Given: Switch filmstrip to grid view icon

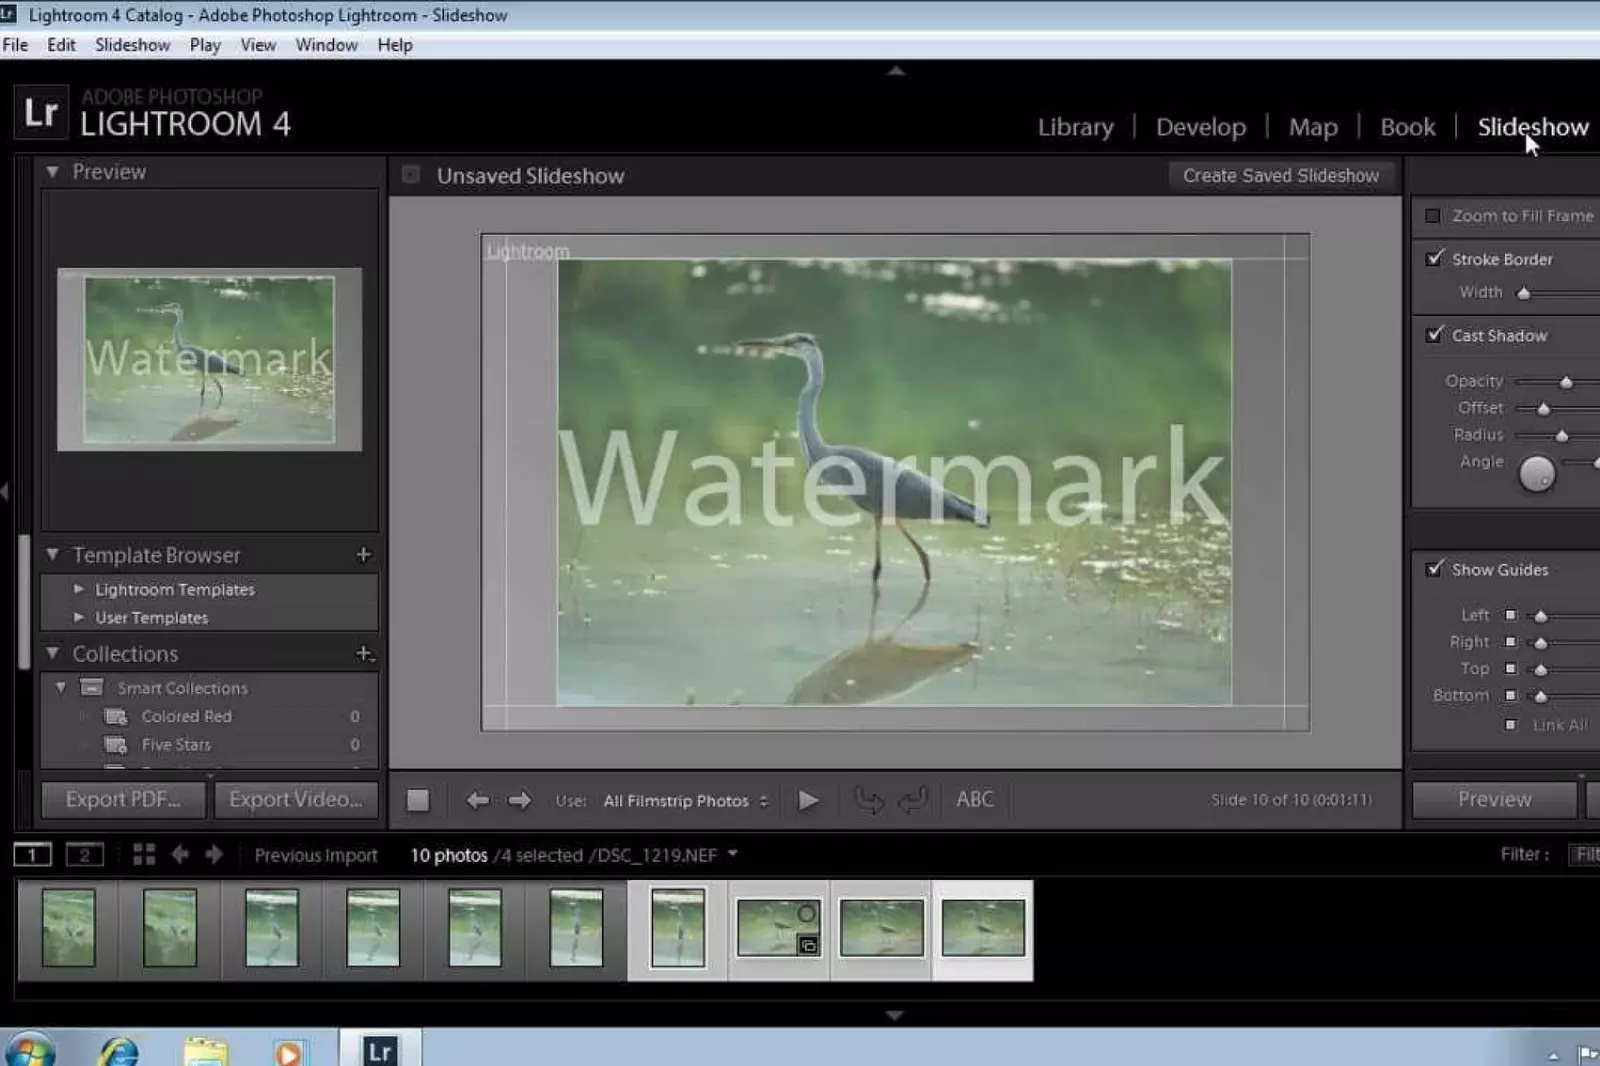Looking at the screenshot, I should pyautogui.click(x=144, y=854).
